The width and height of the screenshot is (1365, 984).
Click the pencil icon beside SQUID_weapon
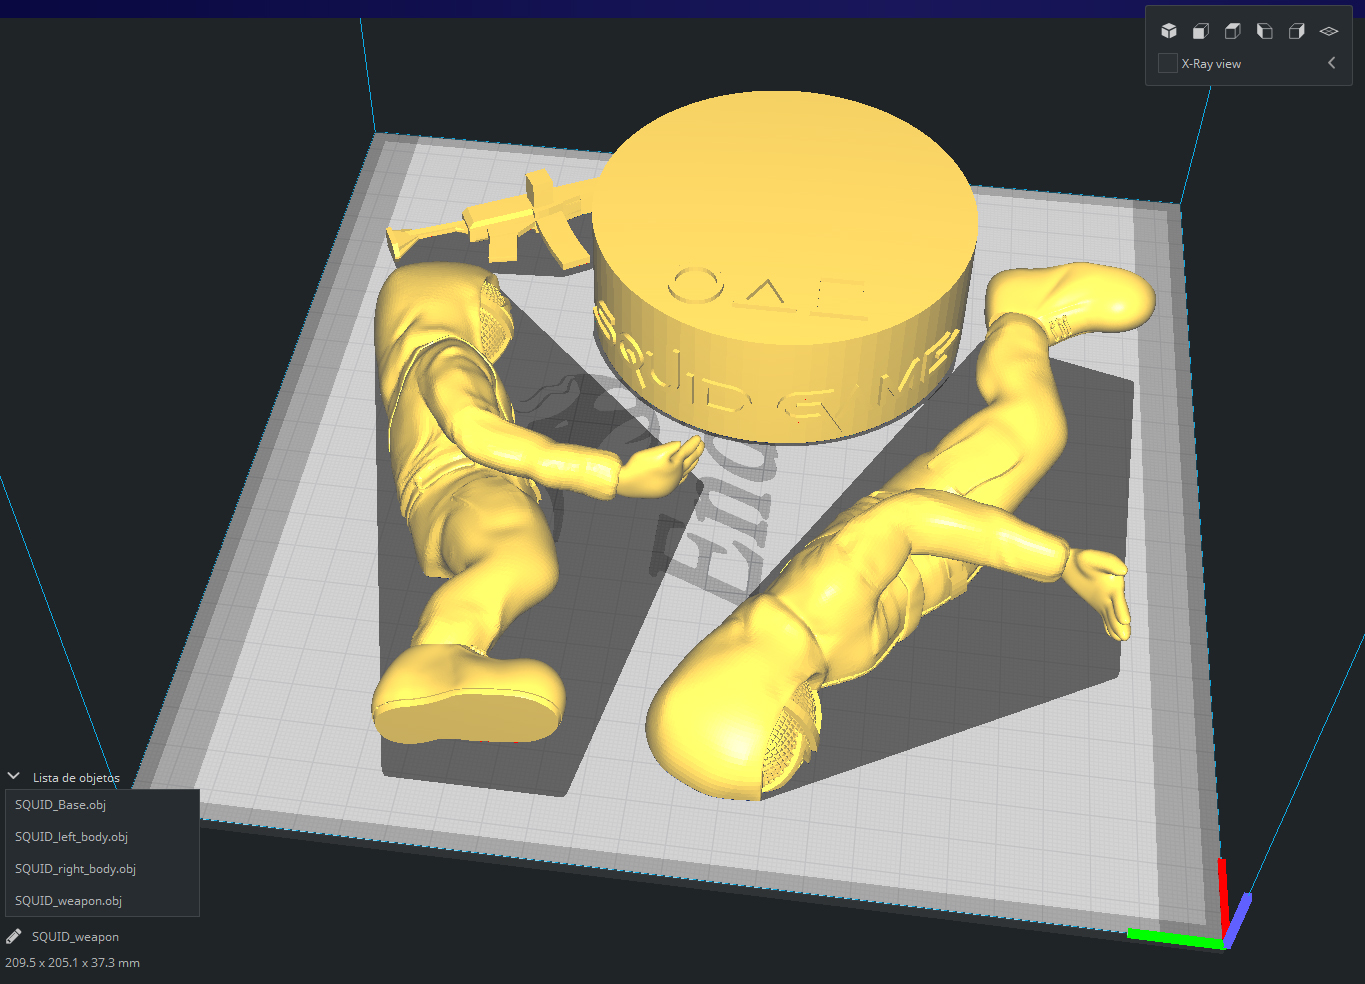tap(14, 937)
